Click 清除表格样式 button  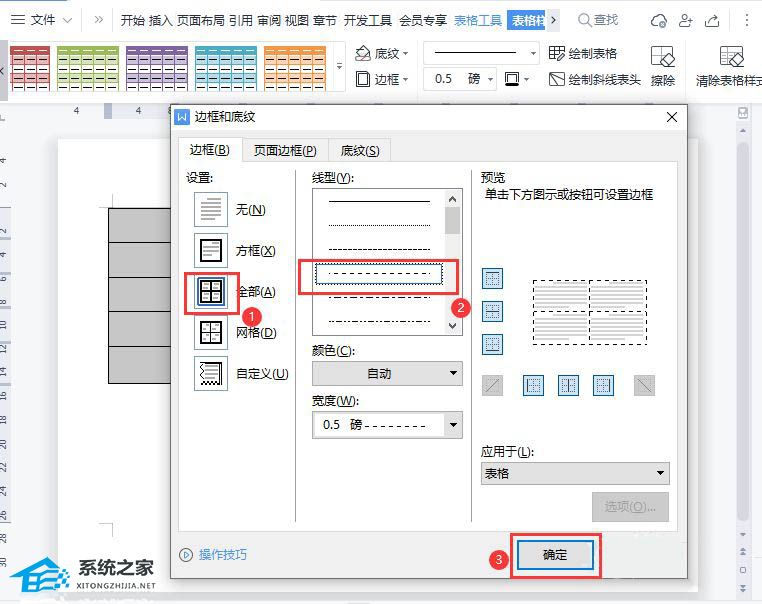(729, 66)
